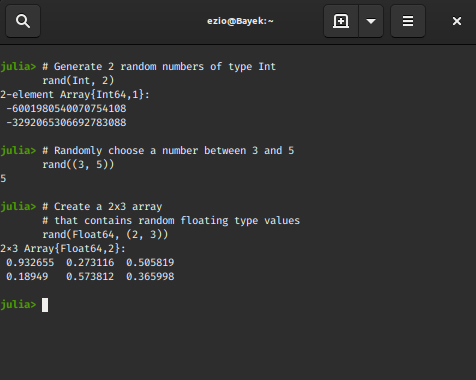Click the last green julia> prompt
476x380 pixels.
coord(18,304)
